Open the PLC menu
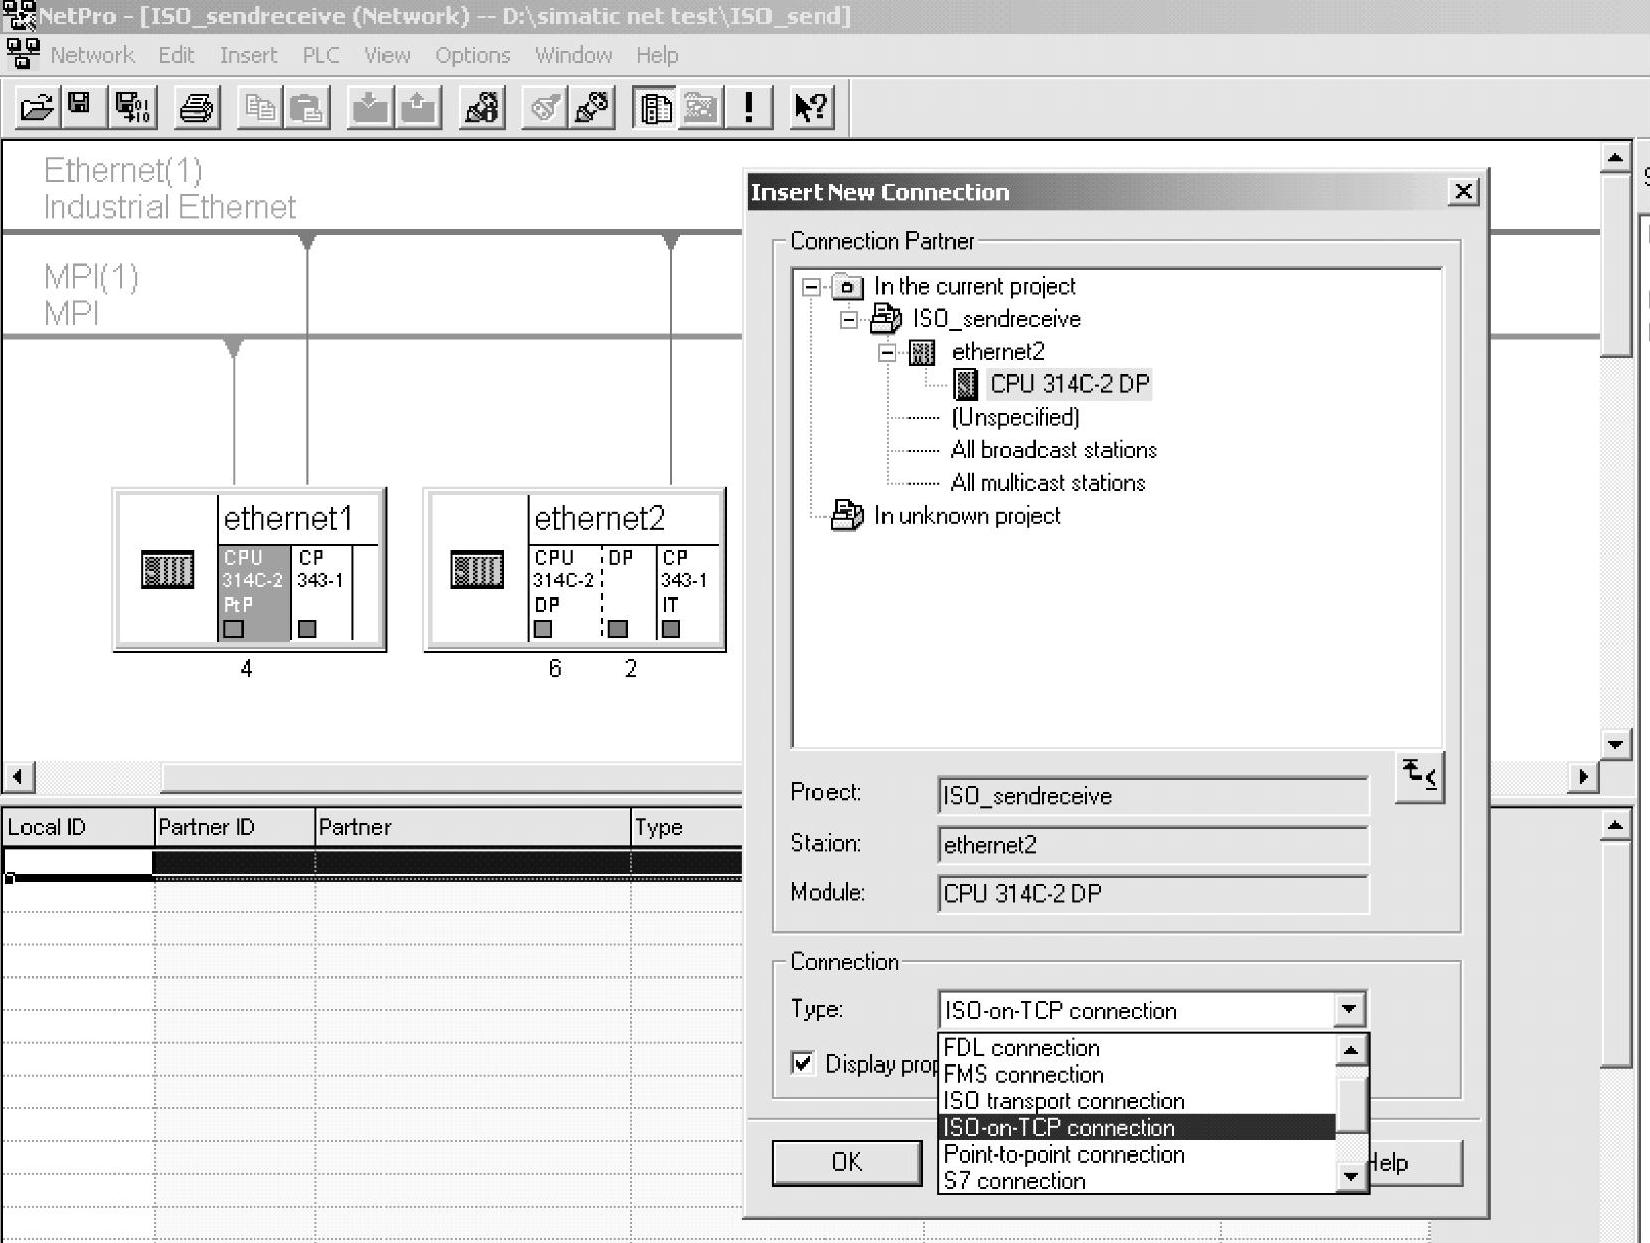The image size is (1650, 1243). pos(321,55)
